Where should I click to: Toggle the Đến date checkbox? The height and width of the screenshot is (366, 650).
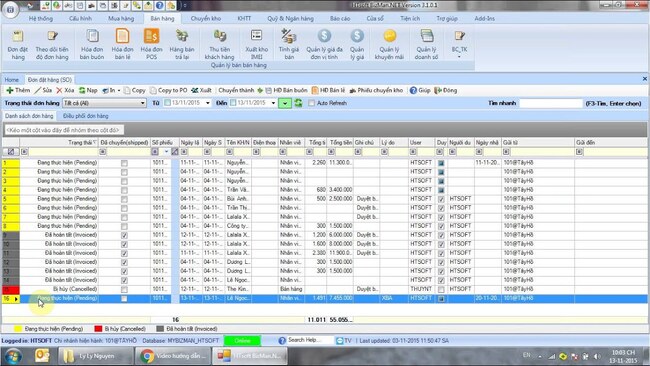233,103
